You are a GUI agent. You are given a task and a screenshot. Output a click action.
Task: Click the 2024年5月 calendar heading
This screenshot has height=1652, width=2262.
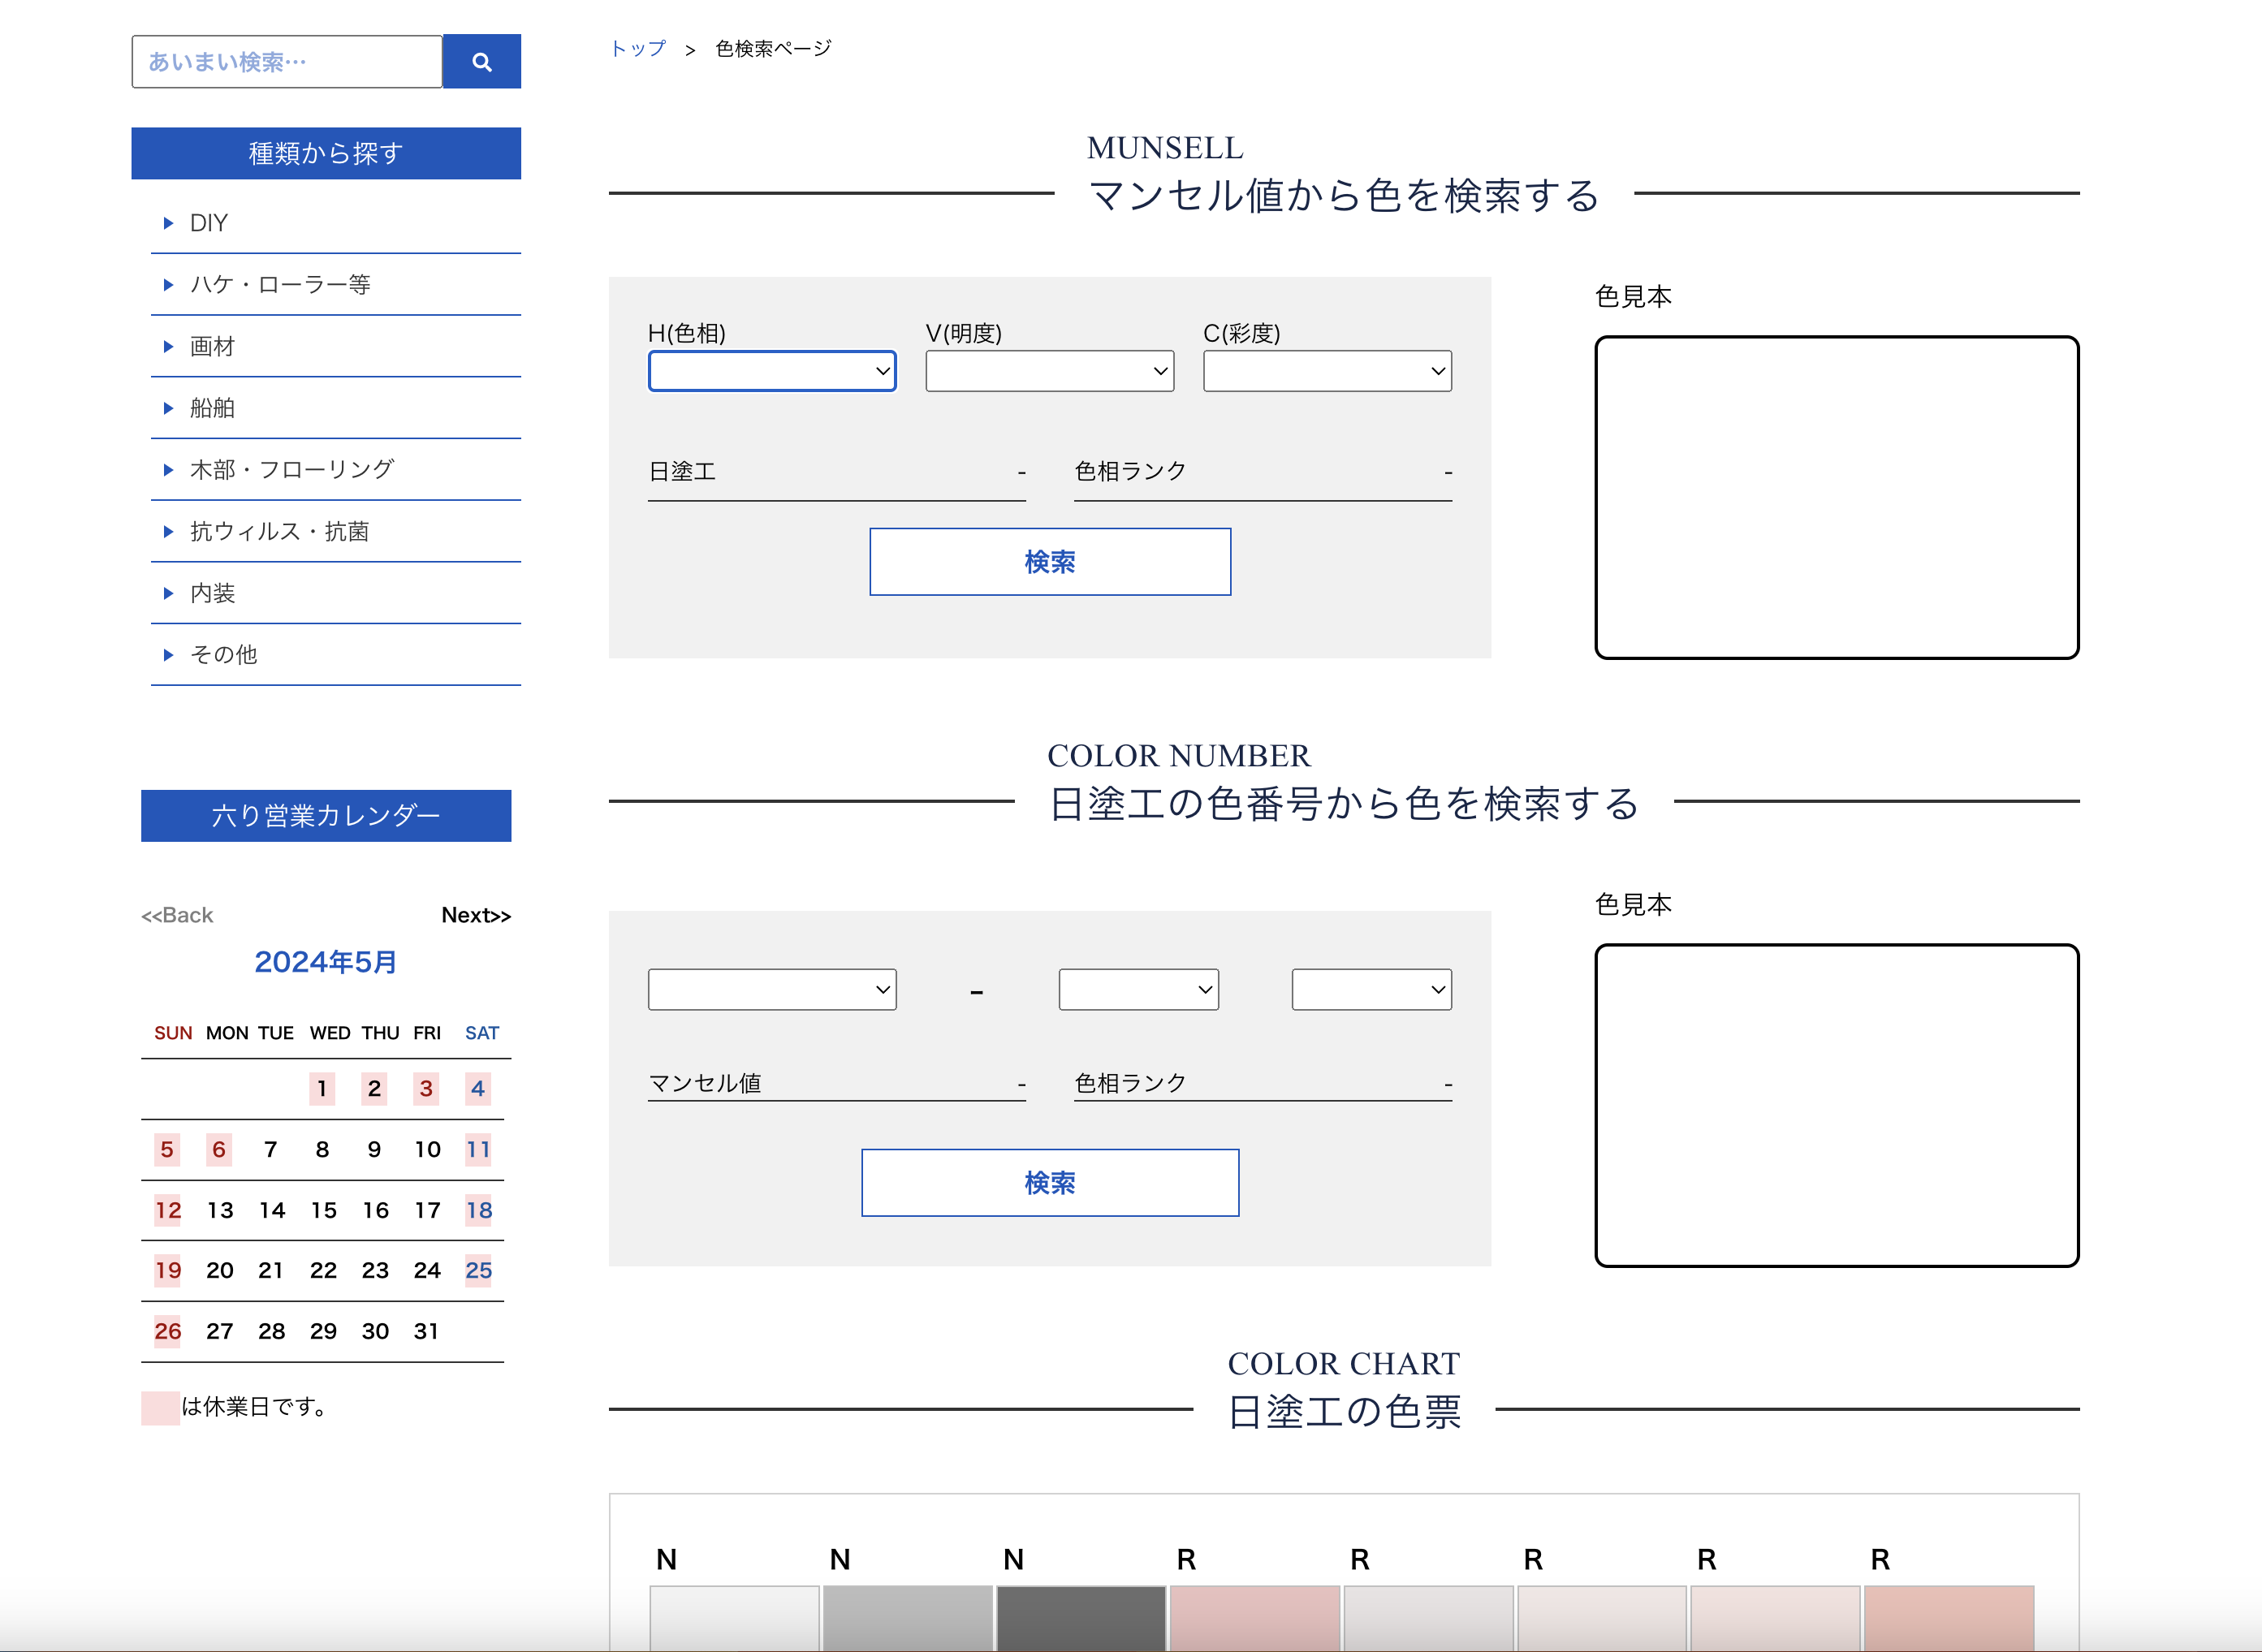326,962
